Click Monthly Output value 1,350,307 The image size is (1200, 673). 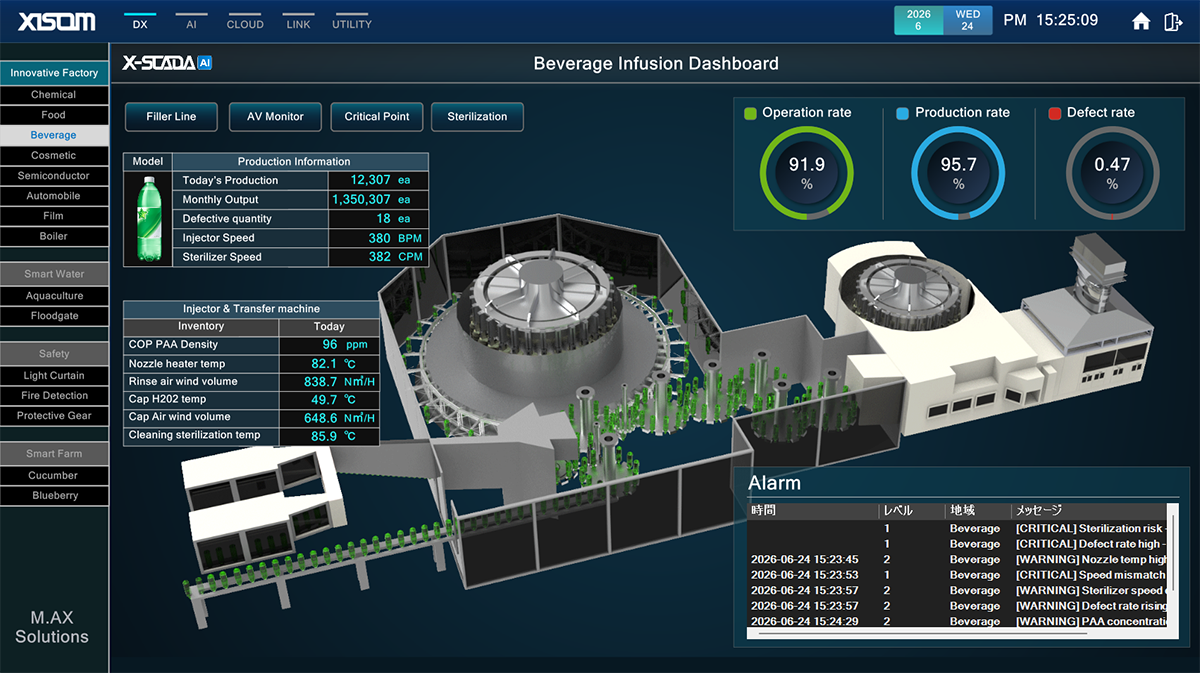coord(361,199)
